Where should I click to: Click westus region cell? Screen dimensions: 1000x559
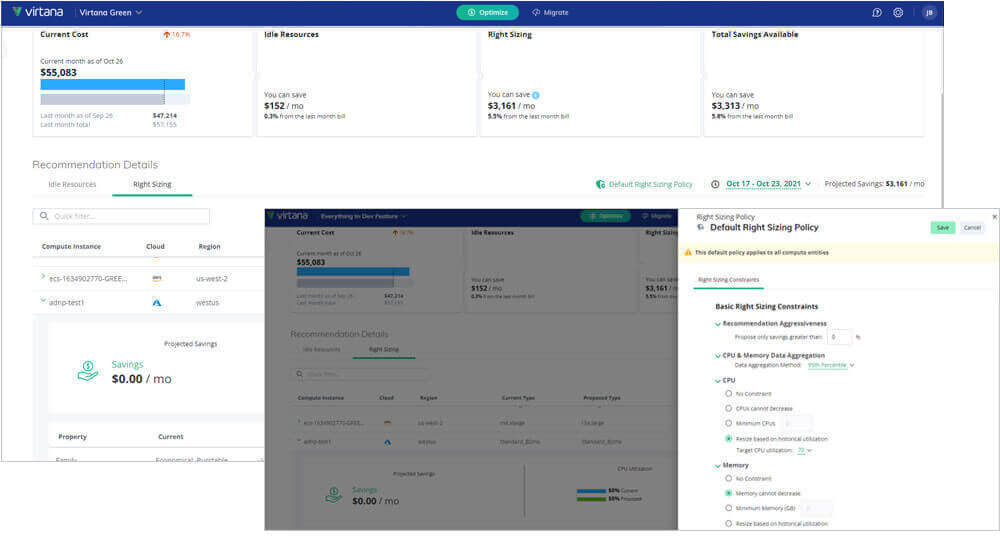[x=207, y=303]
